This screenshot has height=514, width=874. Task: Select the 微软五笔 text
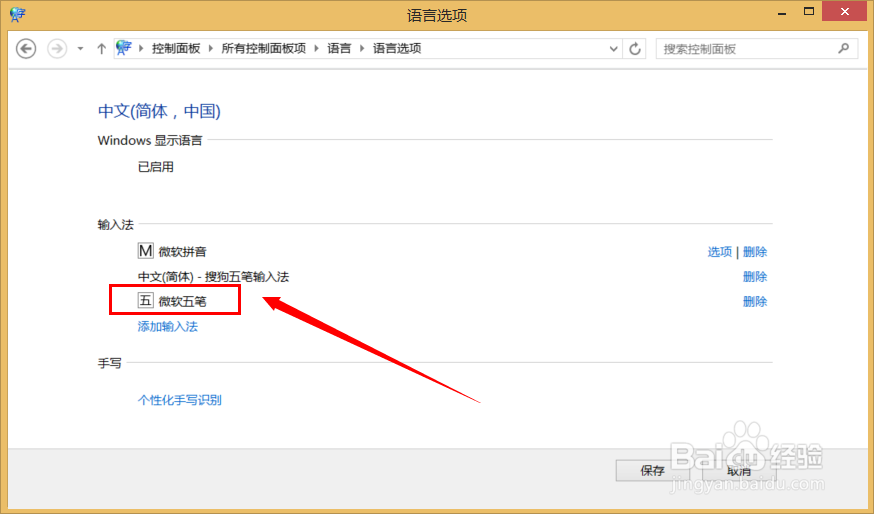[x=182, y=302]
